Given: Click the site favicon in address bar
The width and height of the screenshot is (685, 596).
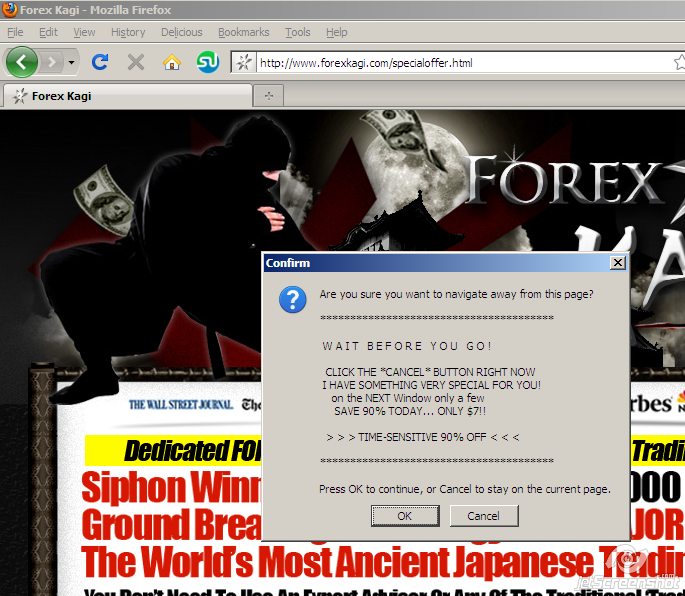Looking at the screenshot, I should 244,62.
